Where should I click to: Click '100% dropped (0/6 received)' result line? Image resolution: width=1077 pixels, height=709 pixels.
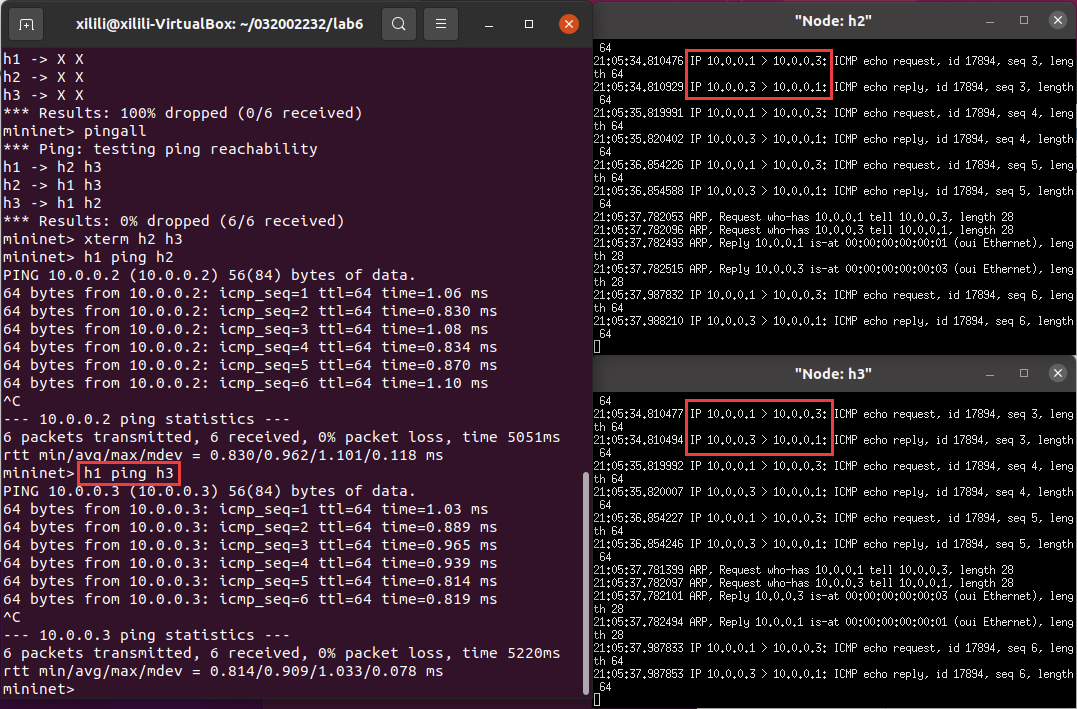[183, 113]
